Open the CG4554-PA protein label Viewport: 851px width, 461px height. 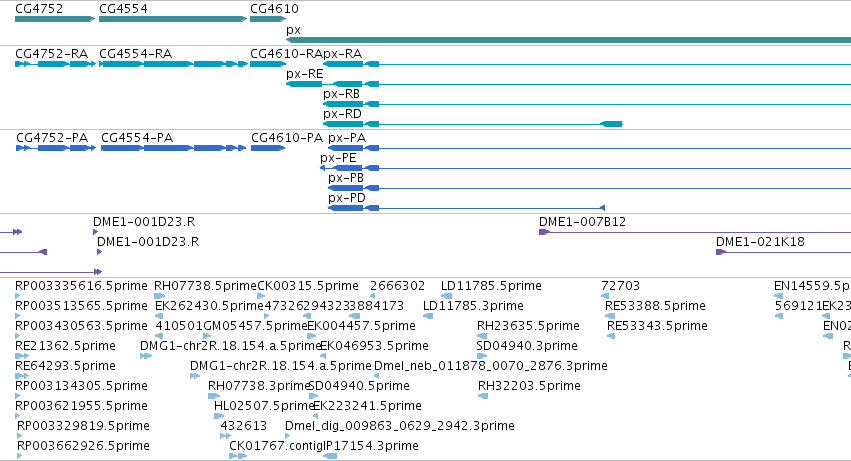tap(137, 138)
